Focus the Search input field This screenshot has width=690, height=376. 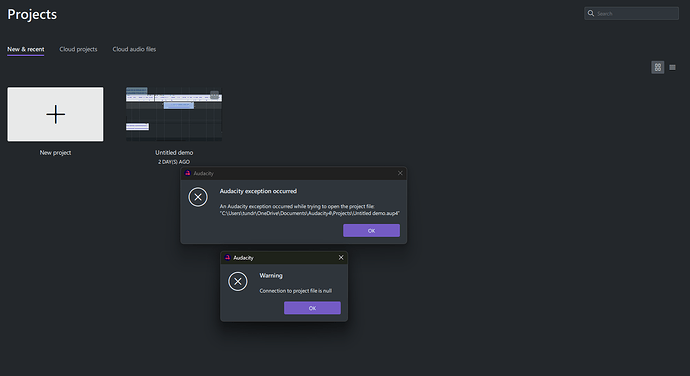pos(631,13)
